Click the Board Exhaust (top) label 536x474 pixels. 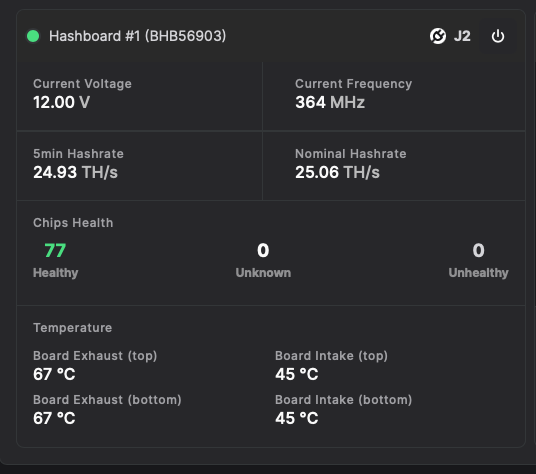coord(95,356)
